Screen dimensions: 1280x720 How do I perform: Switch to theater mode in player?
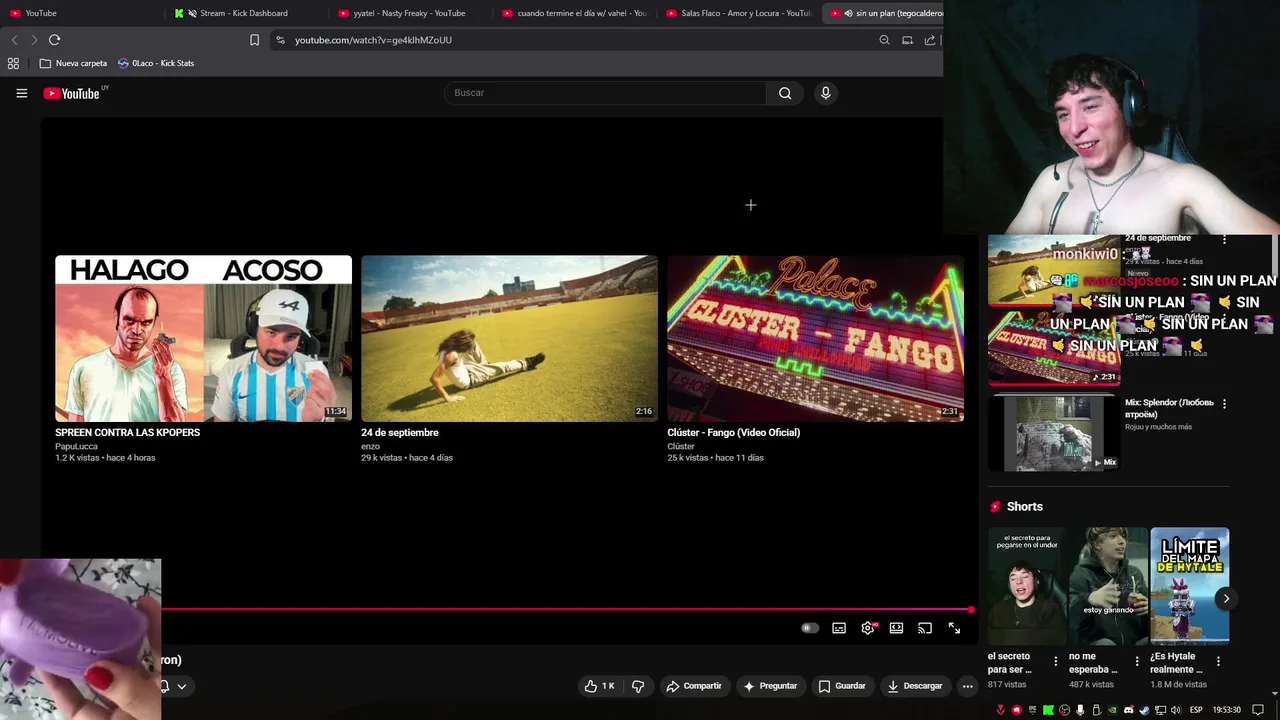(x=896, y=628)
